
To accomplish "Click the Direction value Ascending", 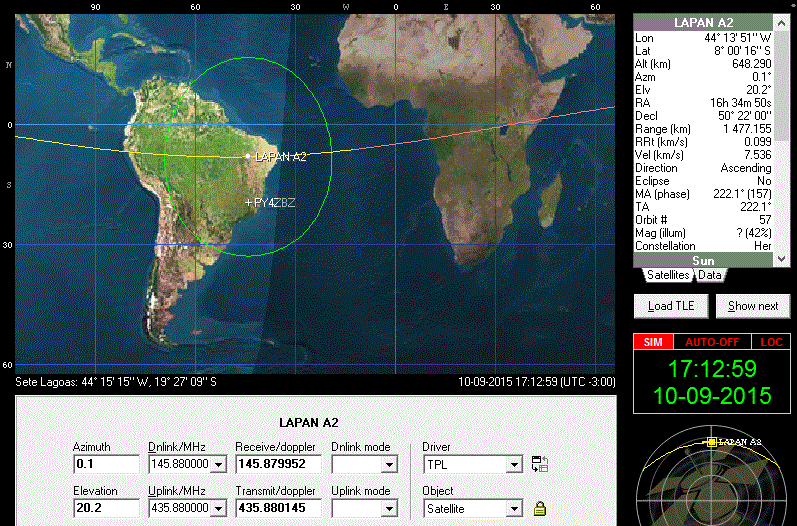I will [x=746, y=168].
